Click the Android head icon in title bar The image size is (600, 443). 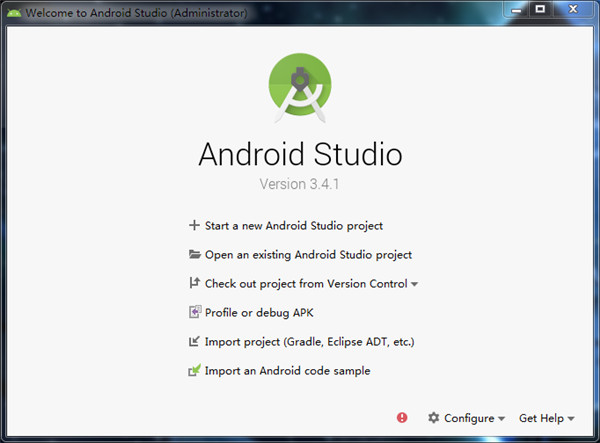(14, 13)
